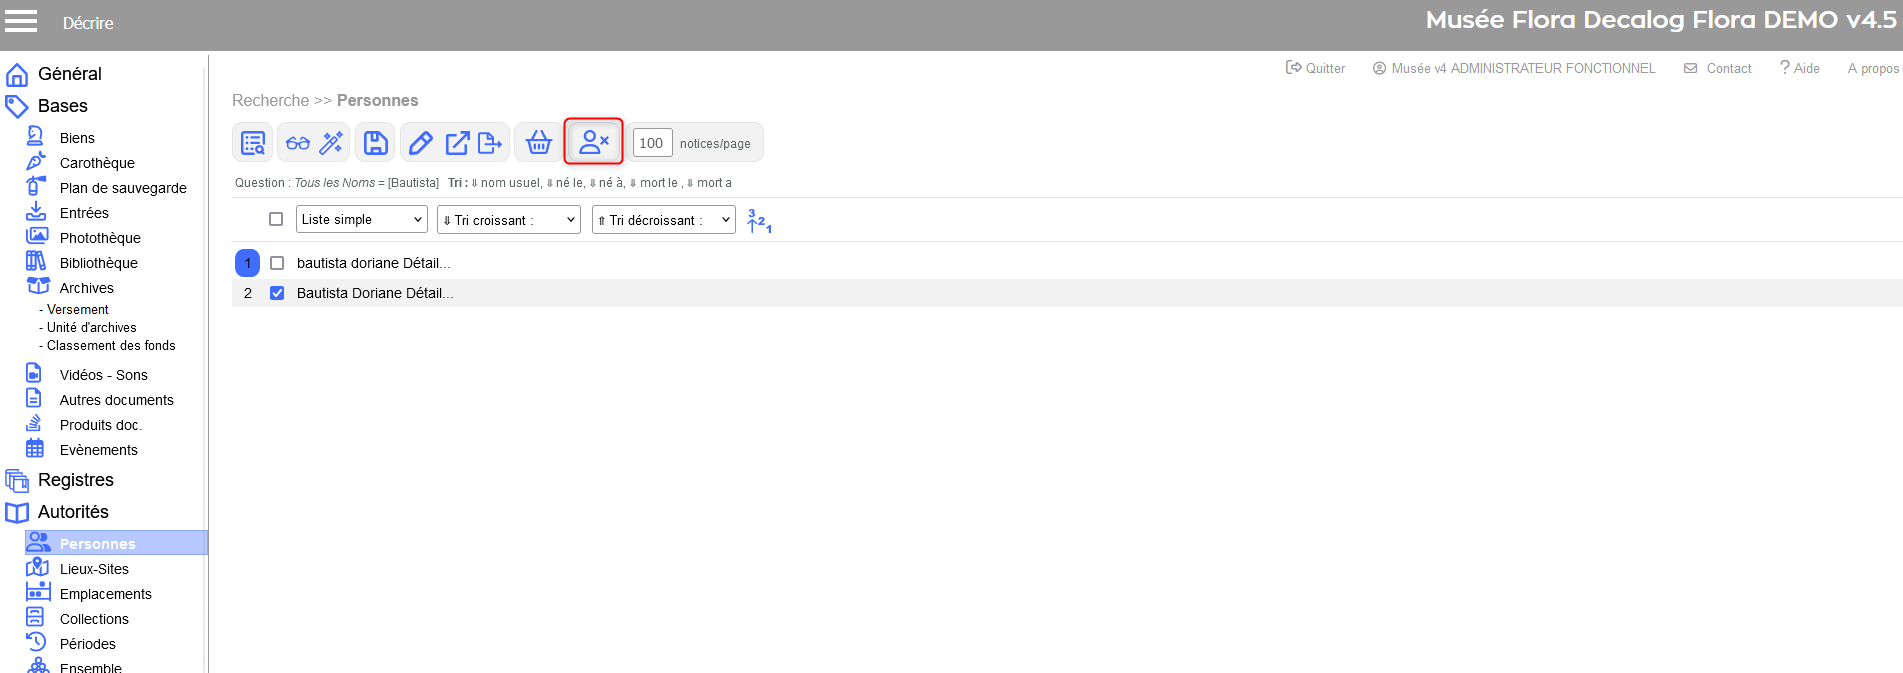This screenshot has height=673, width=1903.
Task: Click the Général home icon
Action: click(x=17, y=75)
